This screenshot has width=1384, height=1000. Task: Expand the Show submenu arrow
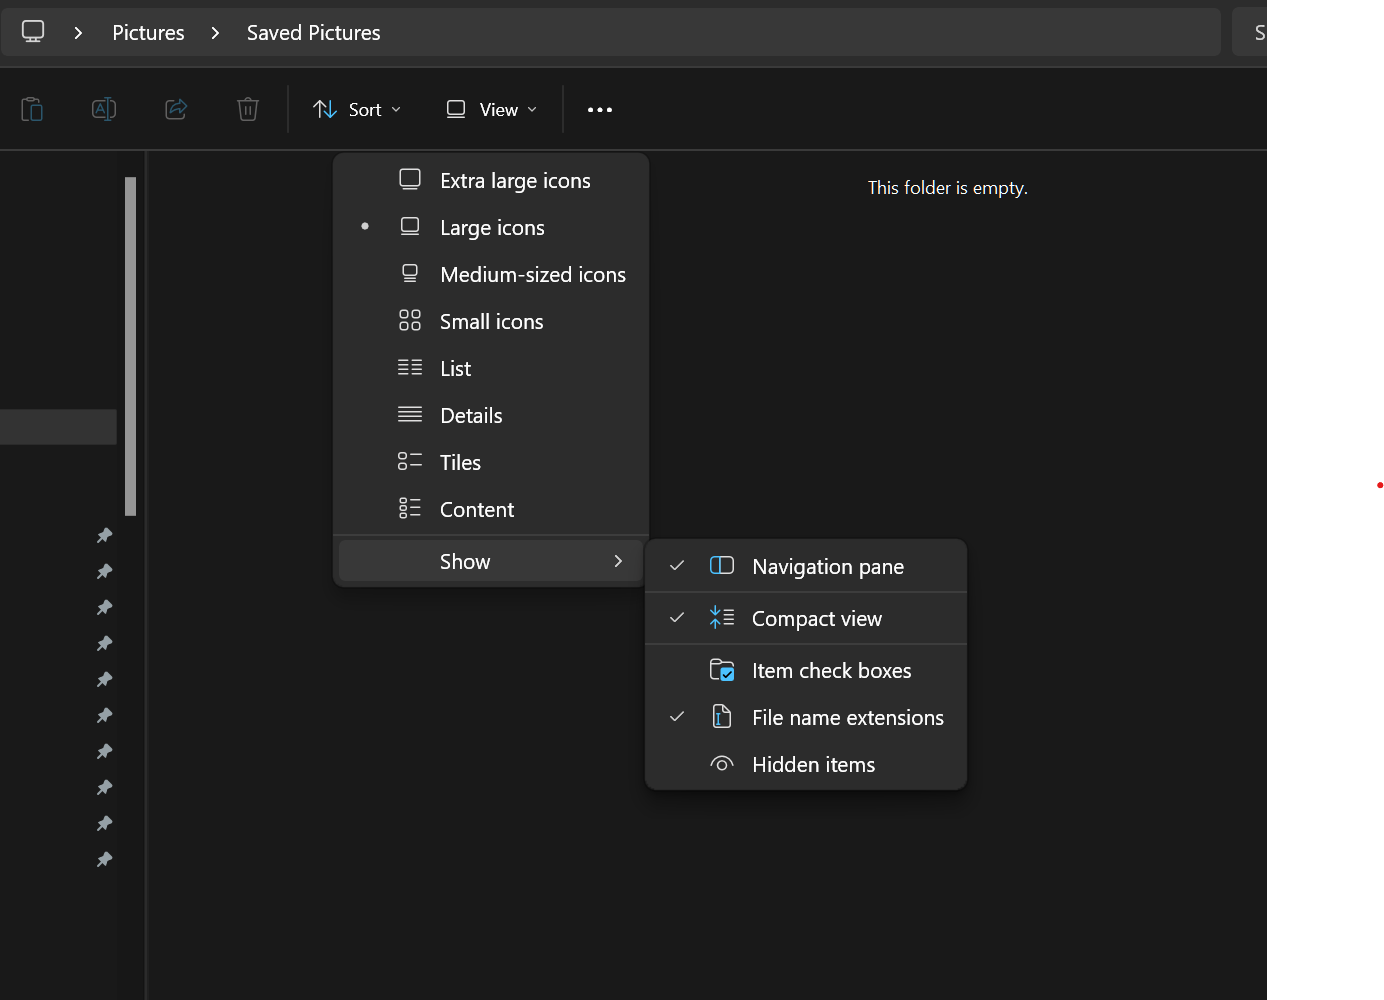coord(618,562)
